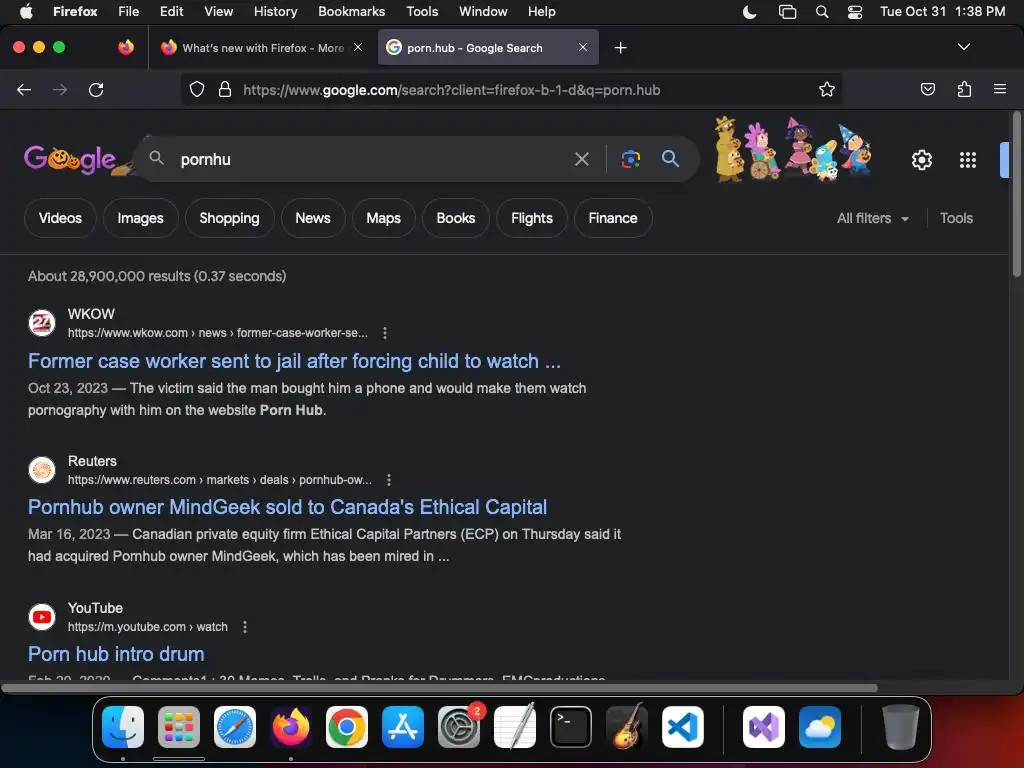Filter results by Finance
This screenshot has height=768, width=1024.
click(613, 218)
